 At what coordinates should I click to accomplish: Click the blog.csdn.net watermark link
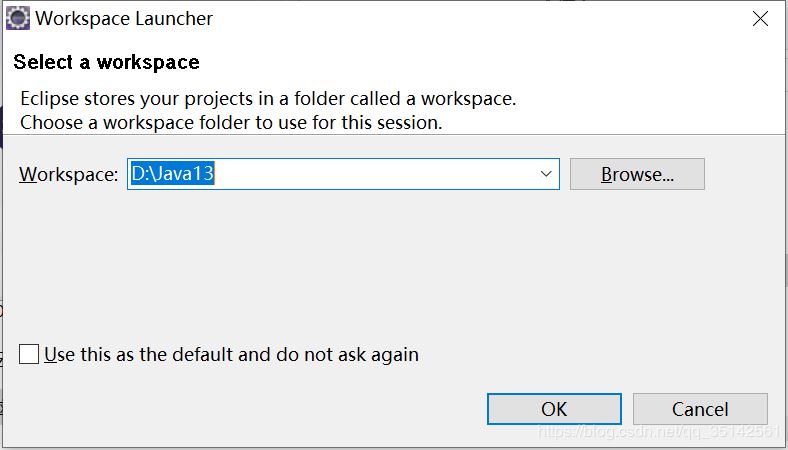pos(658,432)
